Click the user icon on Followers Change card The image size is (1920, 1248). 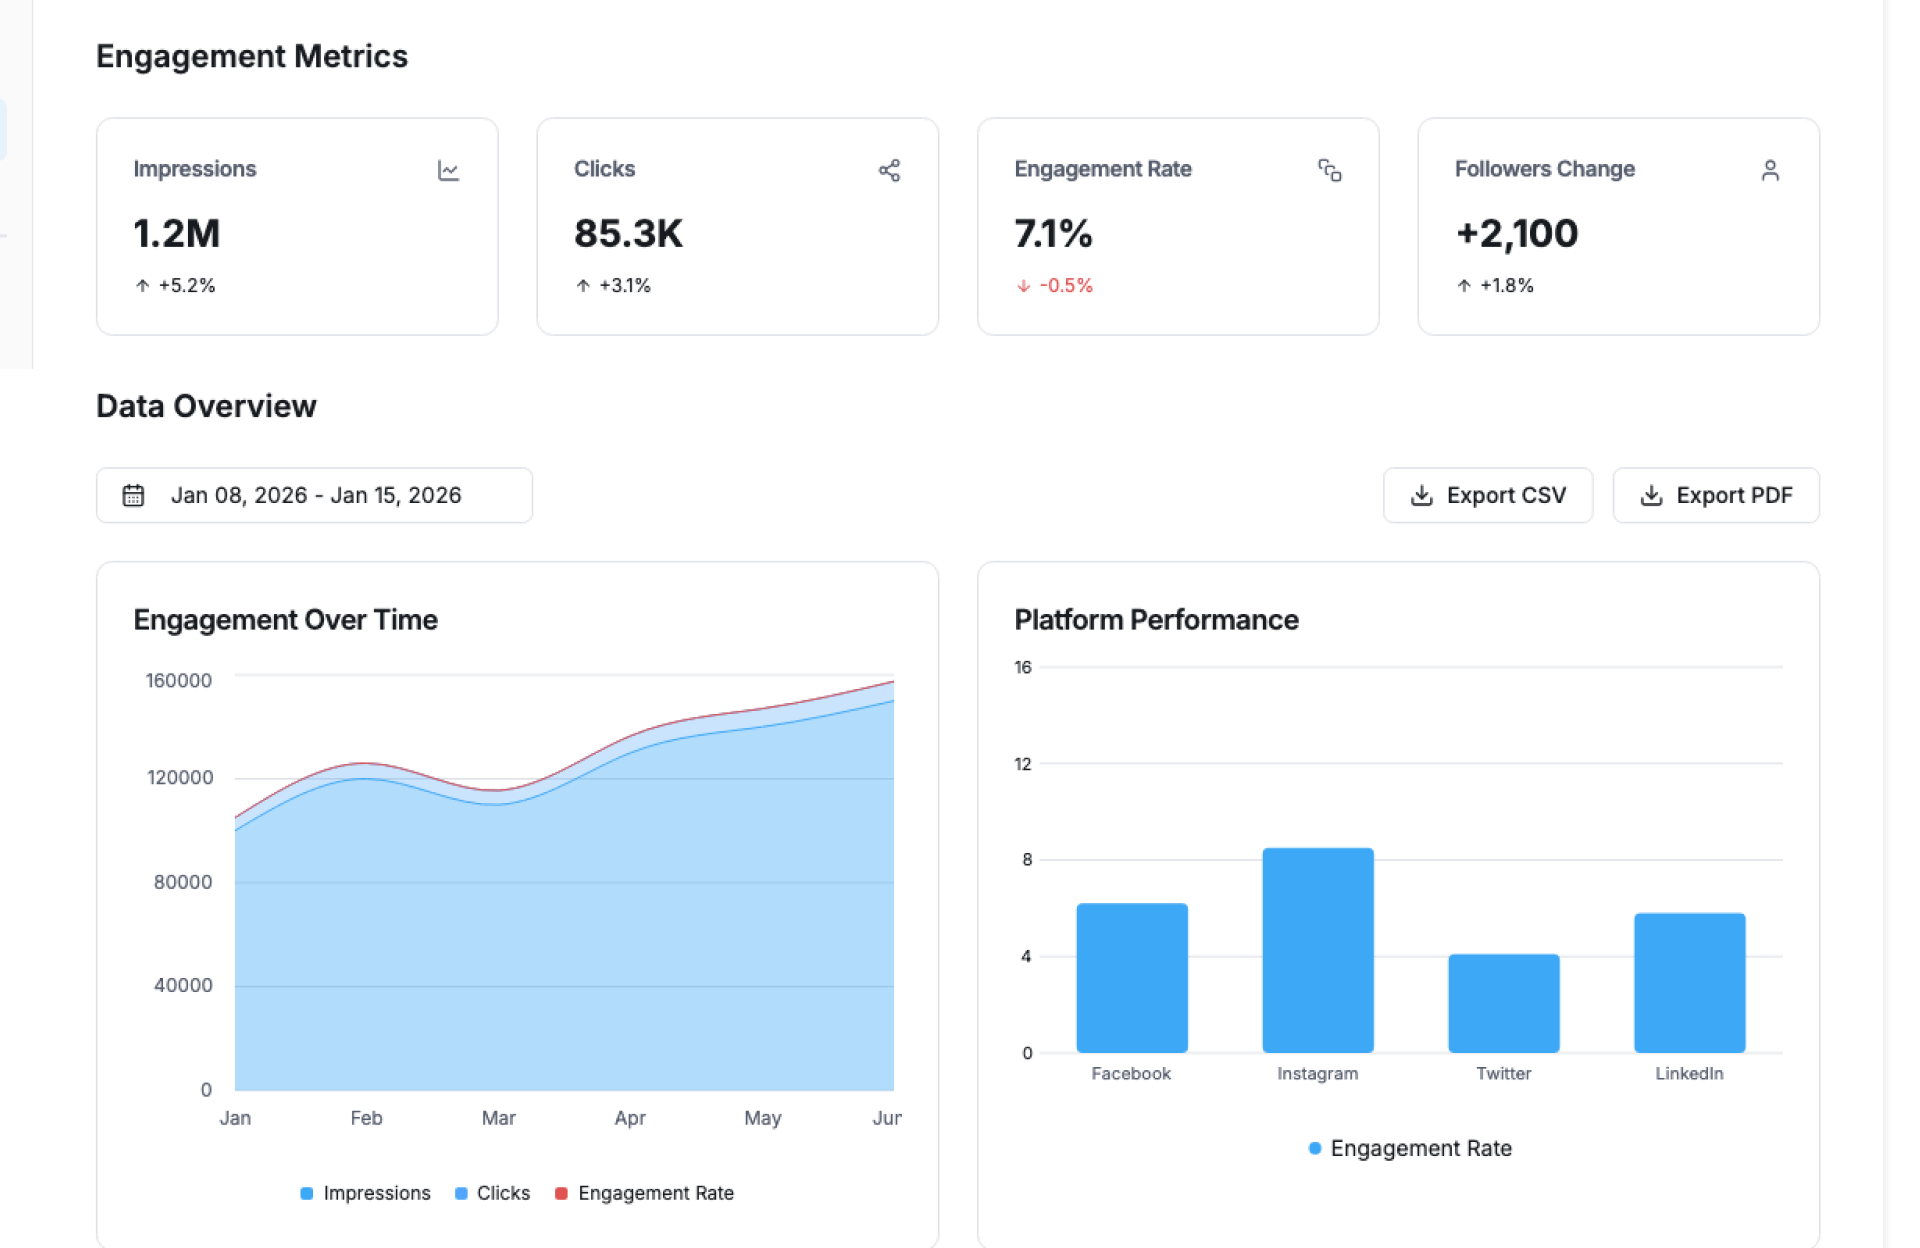point(1769,171)
